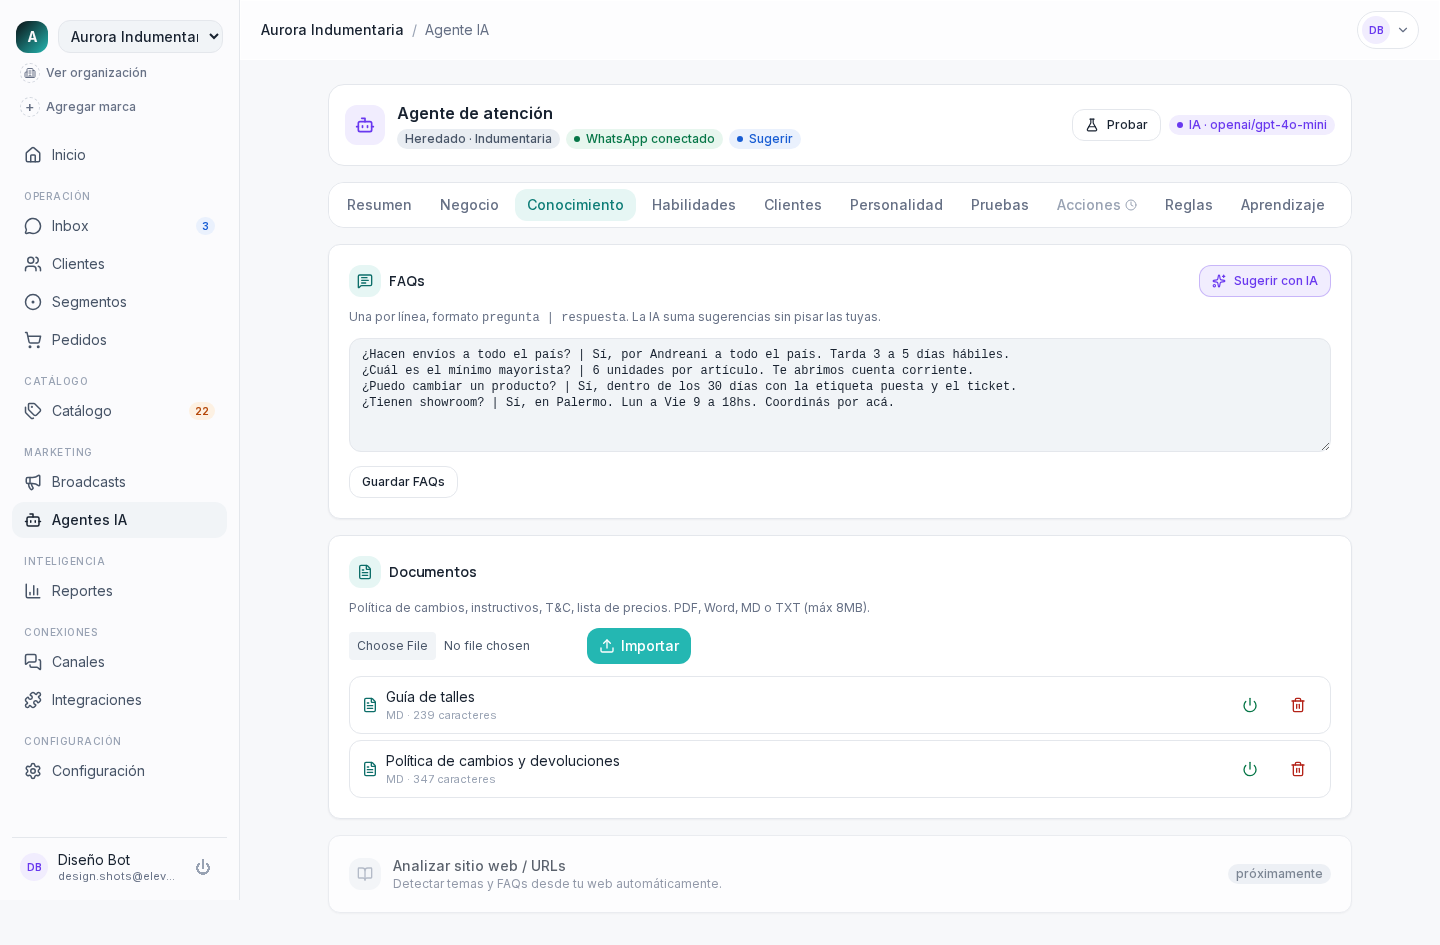Click the Aurora brand logo avatar
Screen dimensions: 1440x945
[32, 37]
